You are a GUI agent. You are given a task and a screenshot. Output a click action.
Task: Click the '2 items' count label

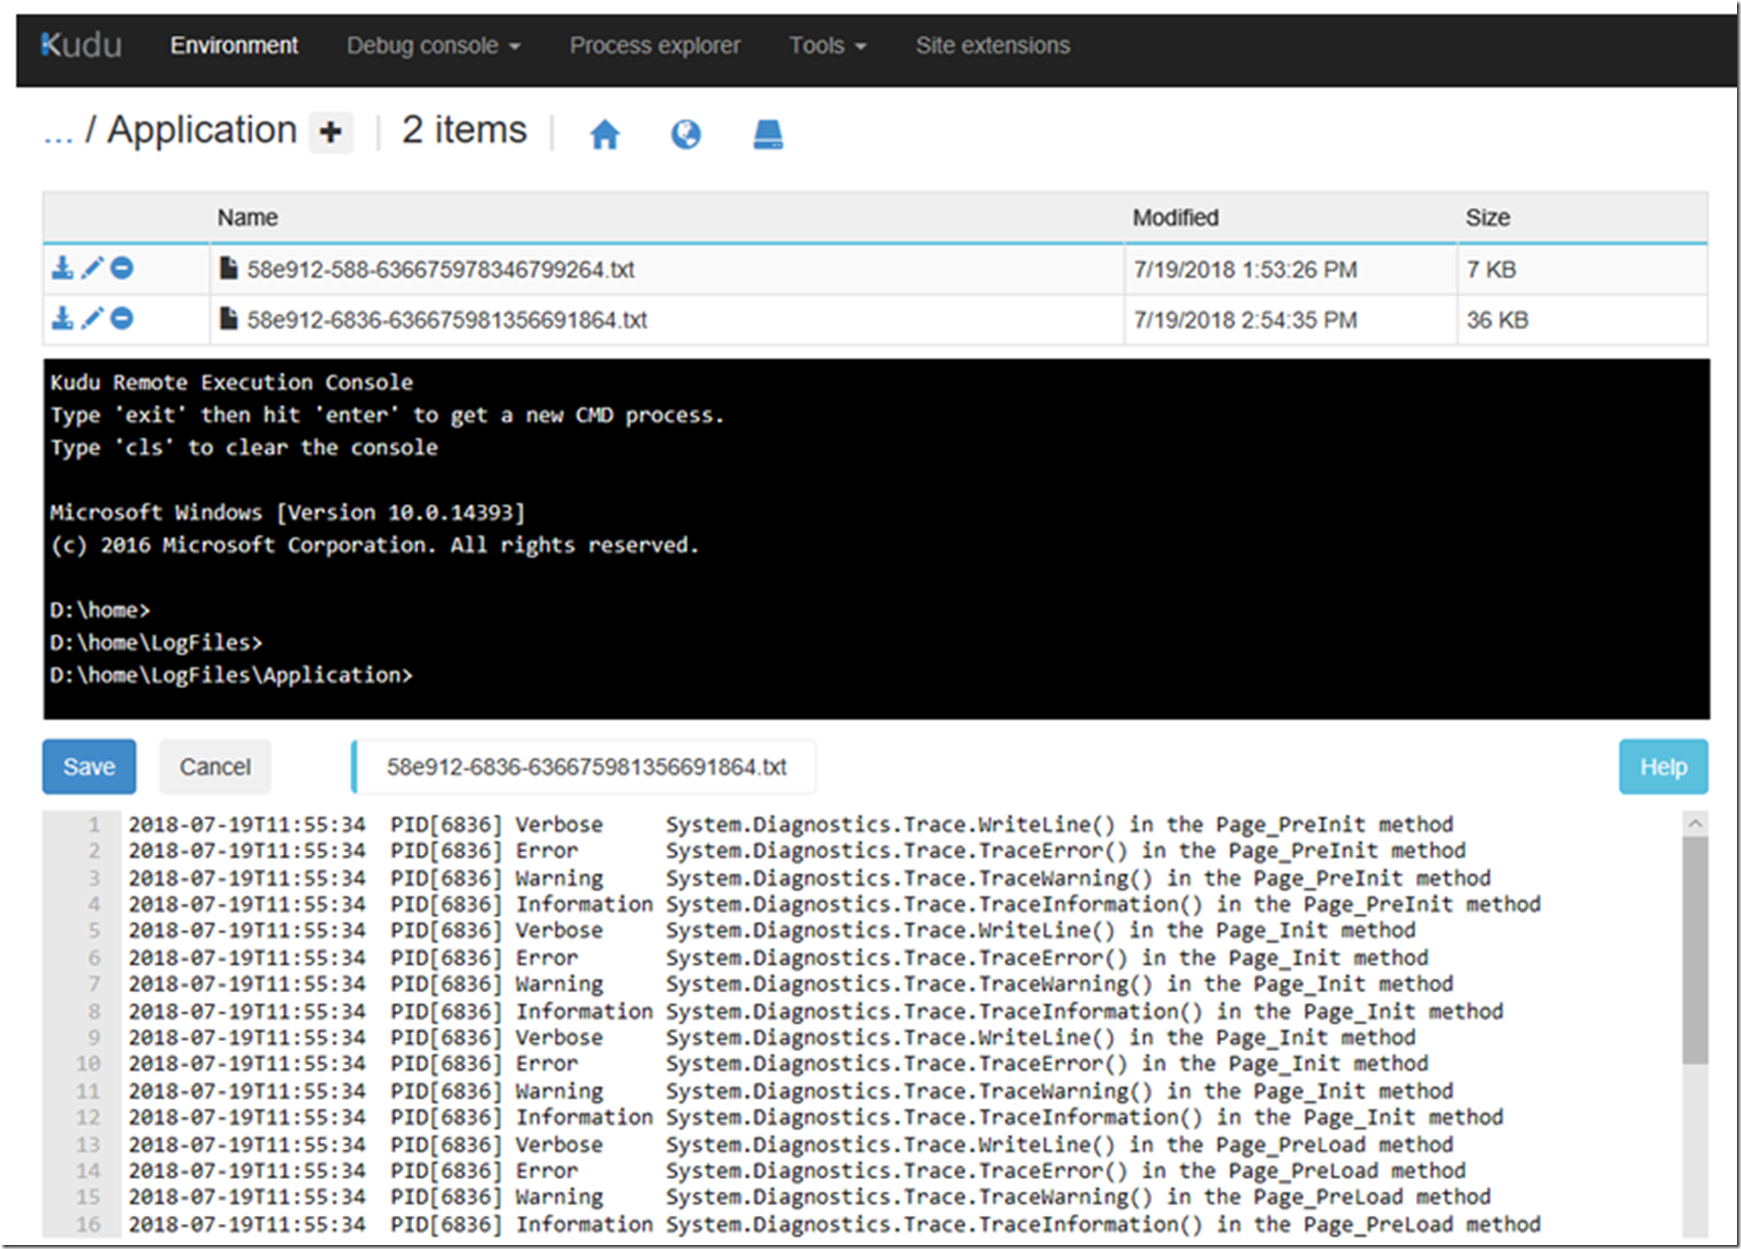point(464,130)
